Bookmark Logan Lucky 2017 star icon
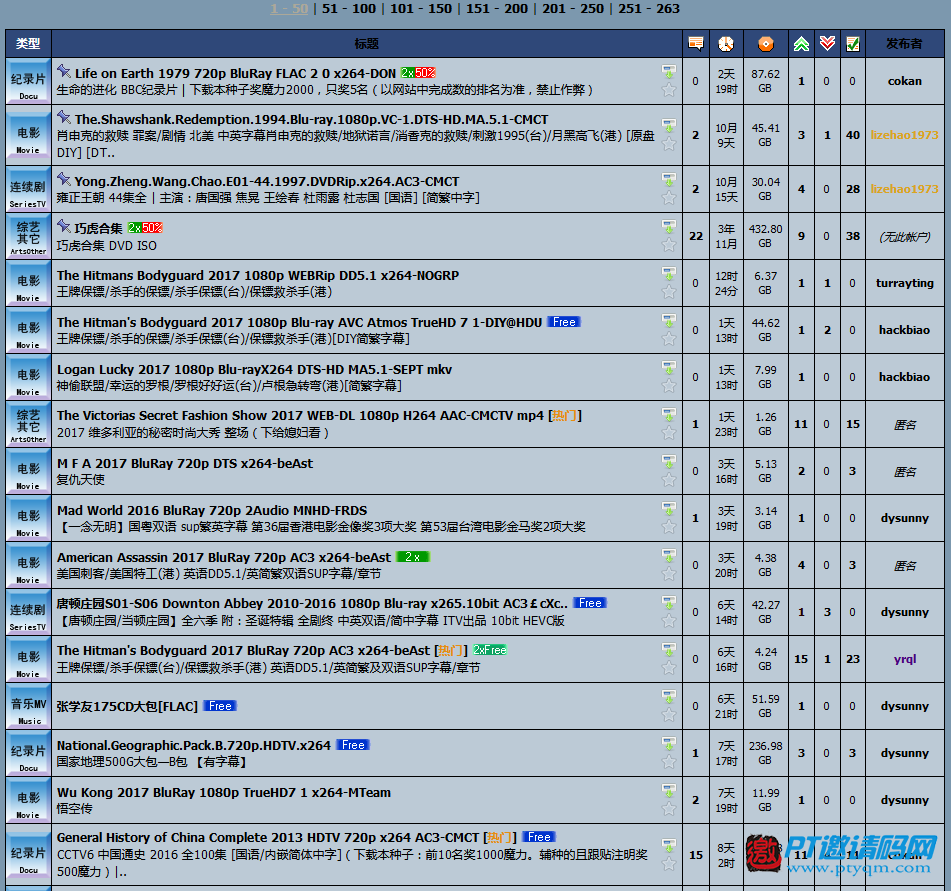The width and height of the screenshot is (951, 891). point(668,386)
